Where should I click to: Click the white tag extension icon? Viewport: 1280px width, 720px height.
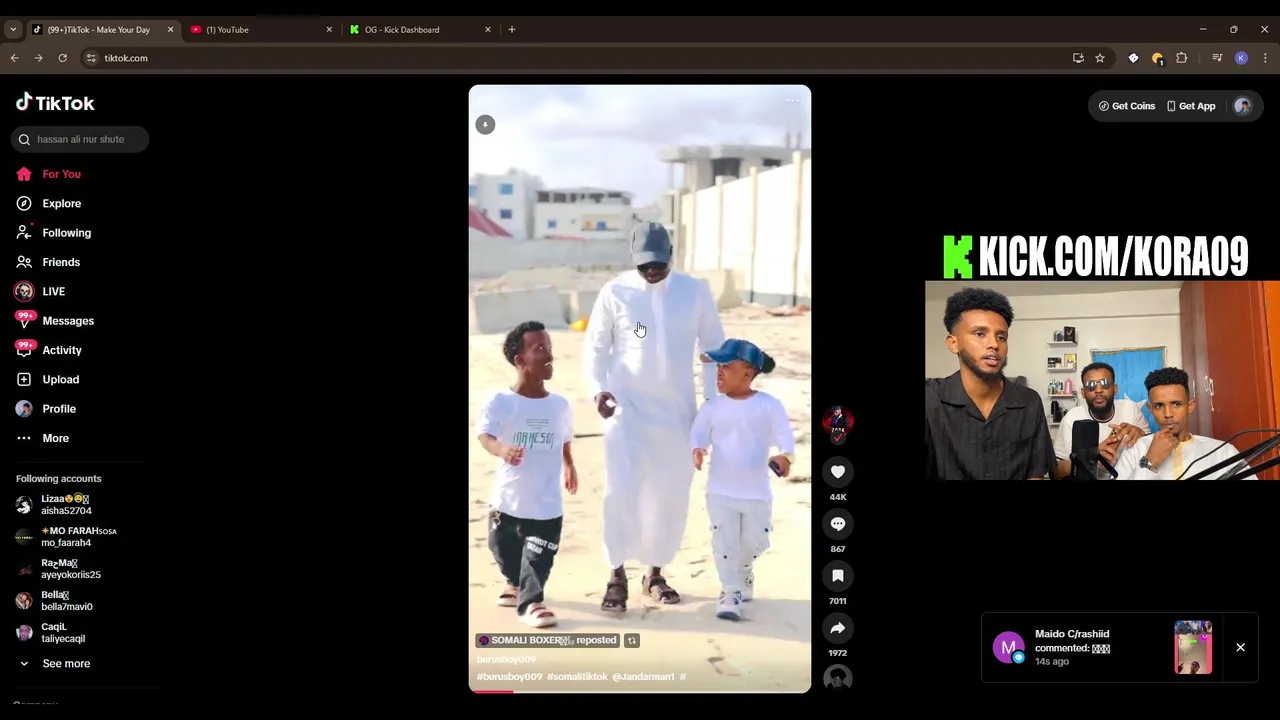1133,58
